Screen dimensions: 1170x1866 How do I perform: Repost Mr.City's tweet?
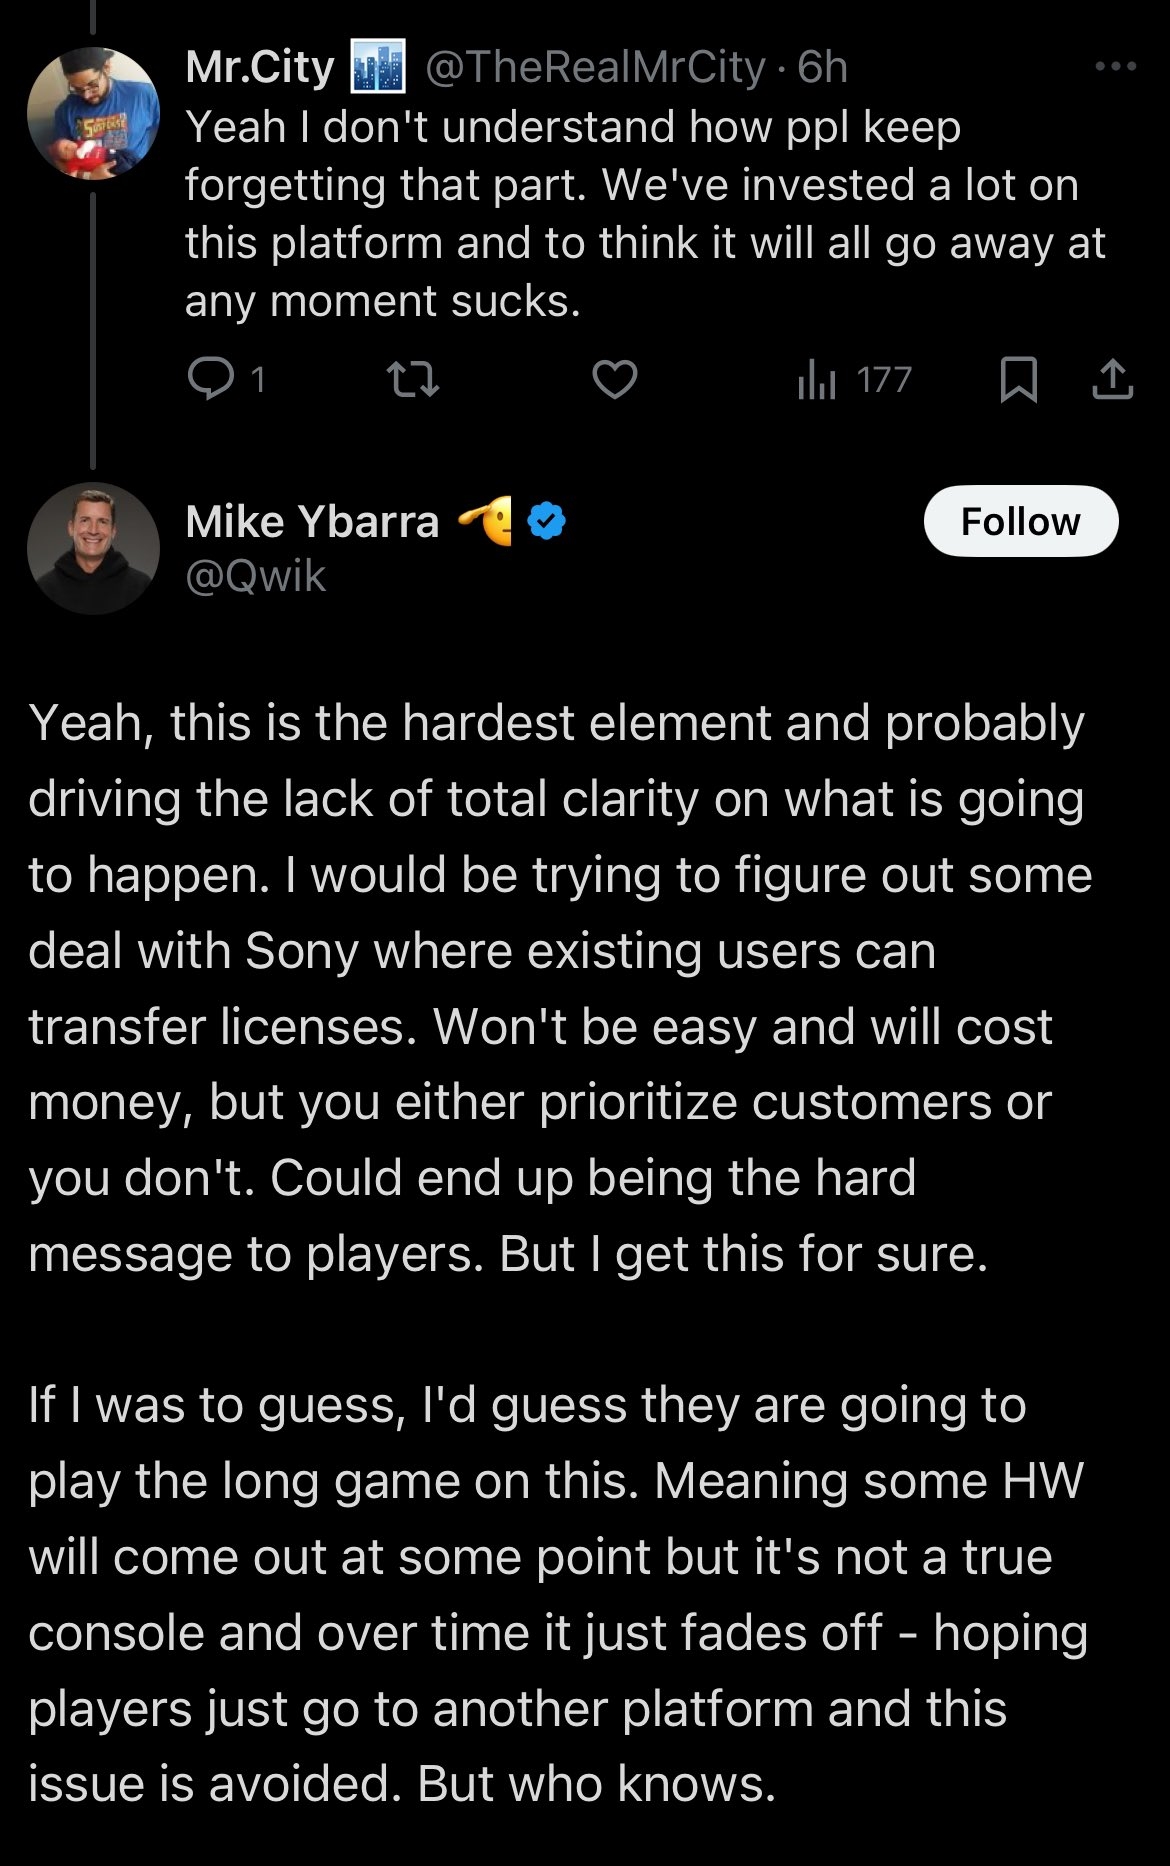pos(412,380)
